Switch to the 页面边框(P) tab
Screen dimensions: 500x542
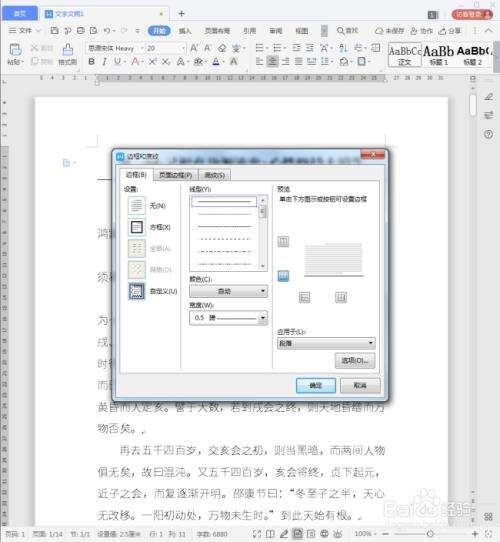point(176,175)
